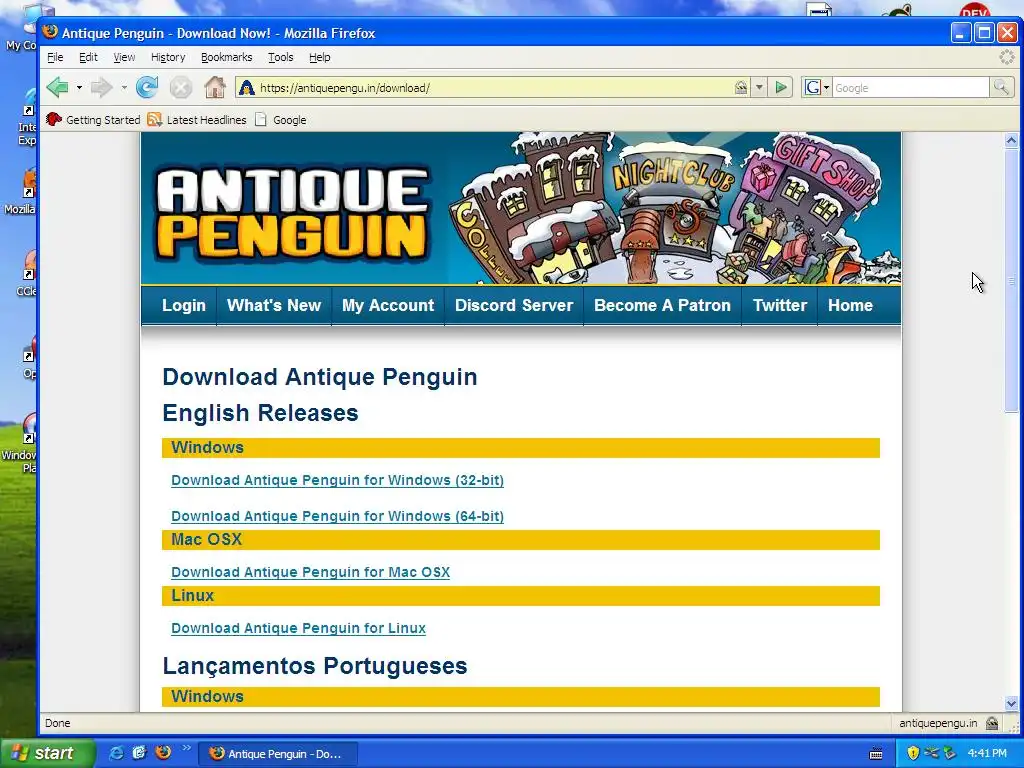Open the Back history dropdown arrow
Image resolution: width=1024 pixels, height=768 pixels.
pos(79,88)
